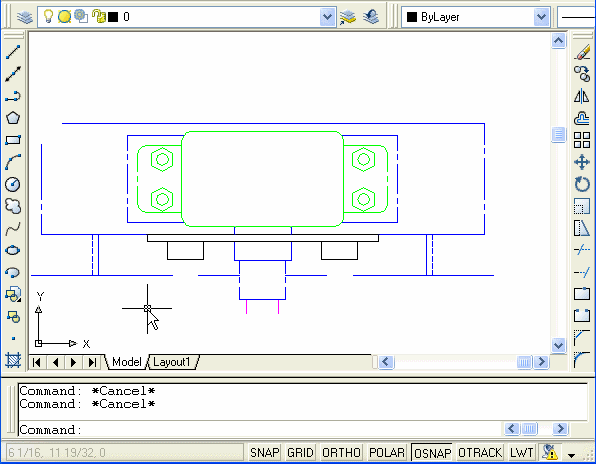This screenshot has width=596, height=464.
Task: Select the Line tool
Action: point(13,52)
